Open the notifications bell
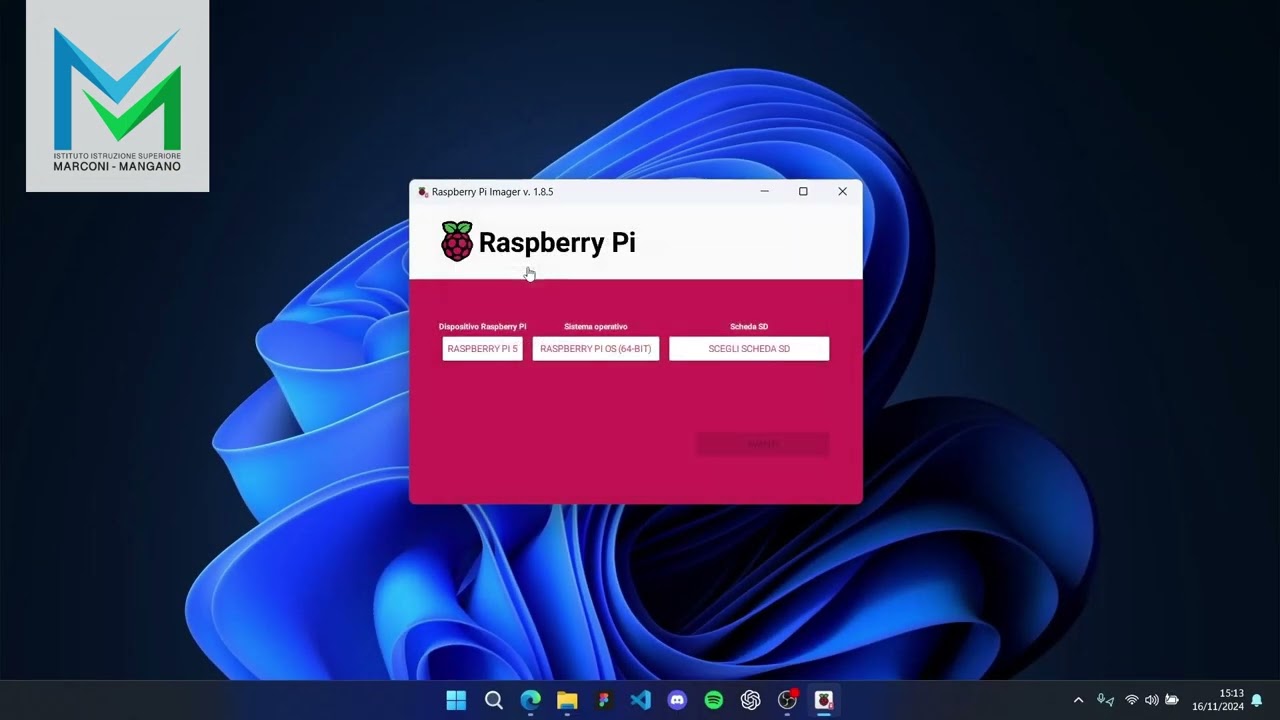 (1257, 700)
